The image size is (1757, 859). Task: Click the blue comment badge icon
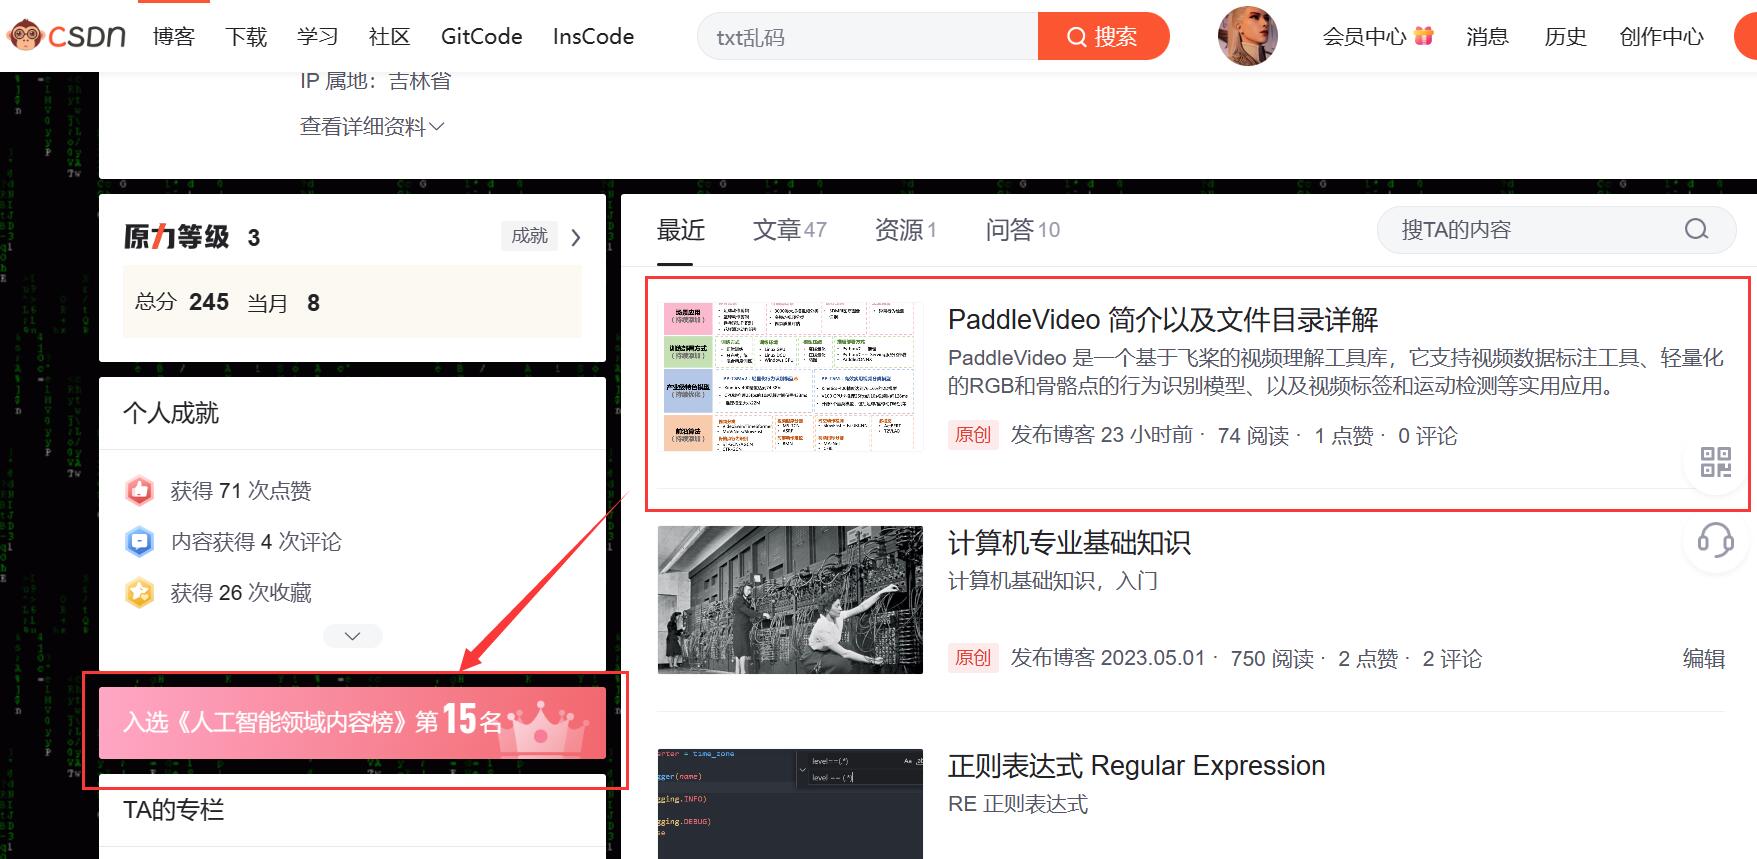coord(139,541)
